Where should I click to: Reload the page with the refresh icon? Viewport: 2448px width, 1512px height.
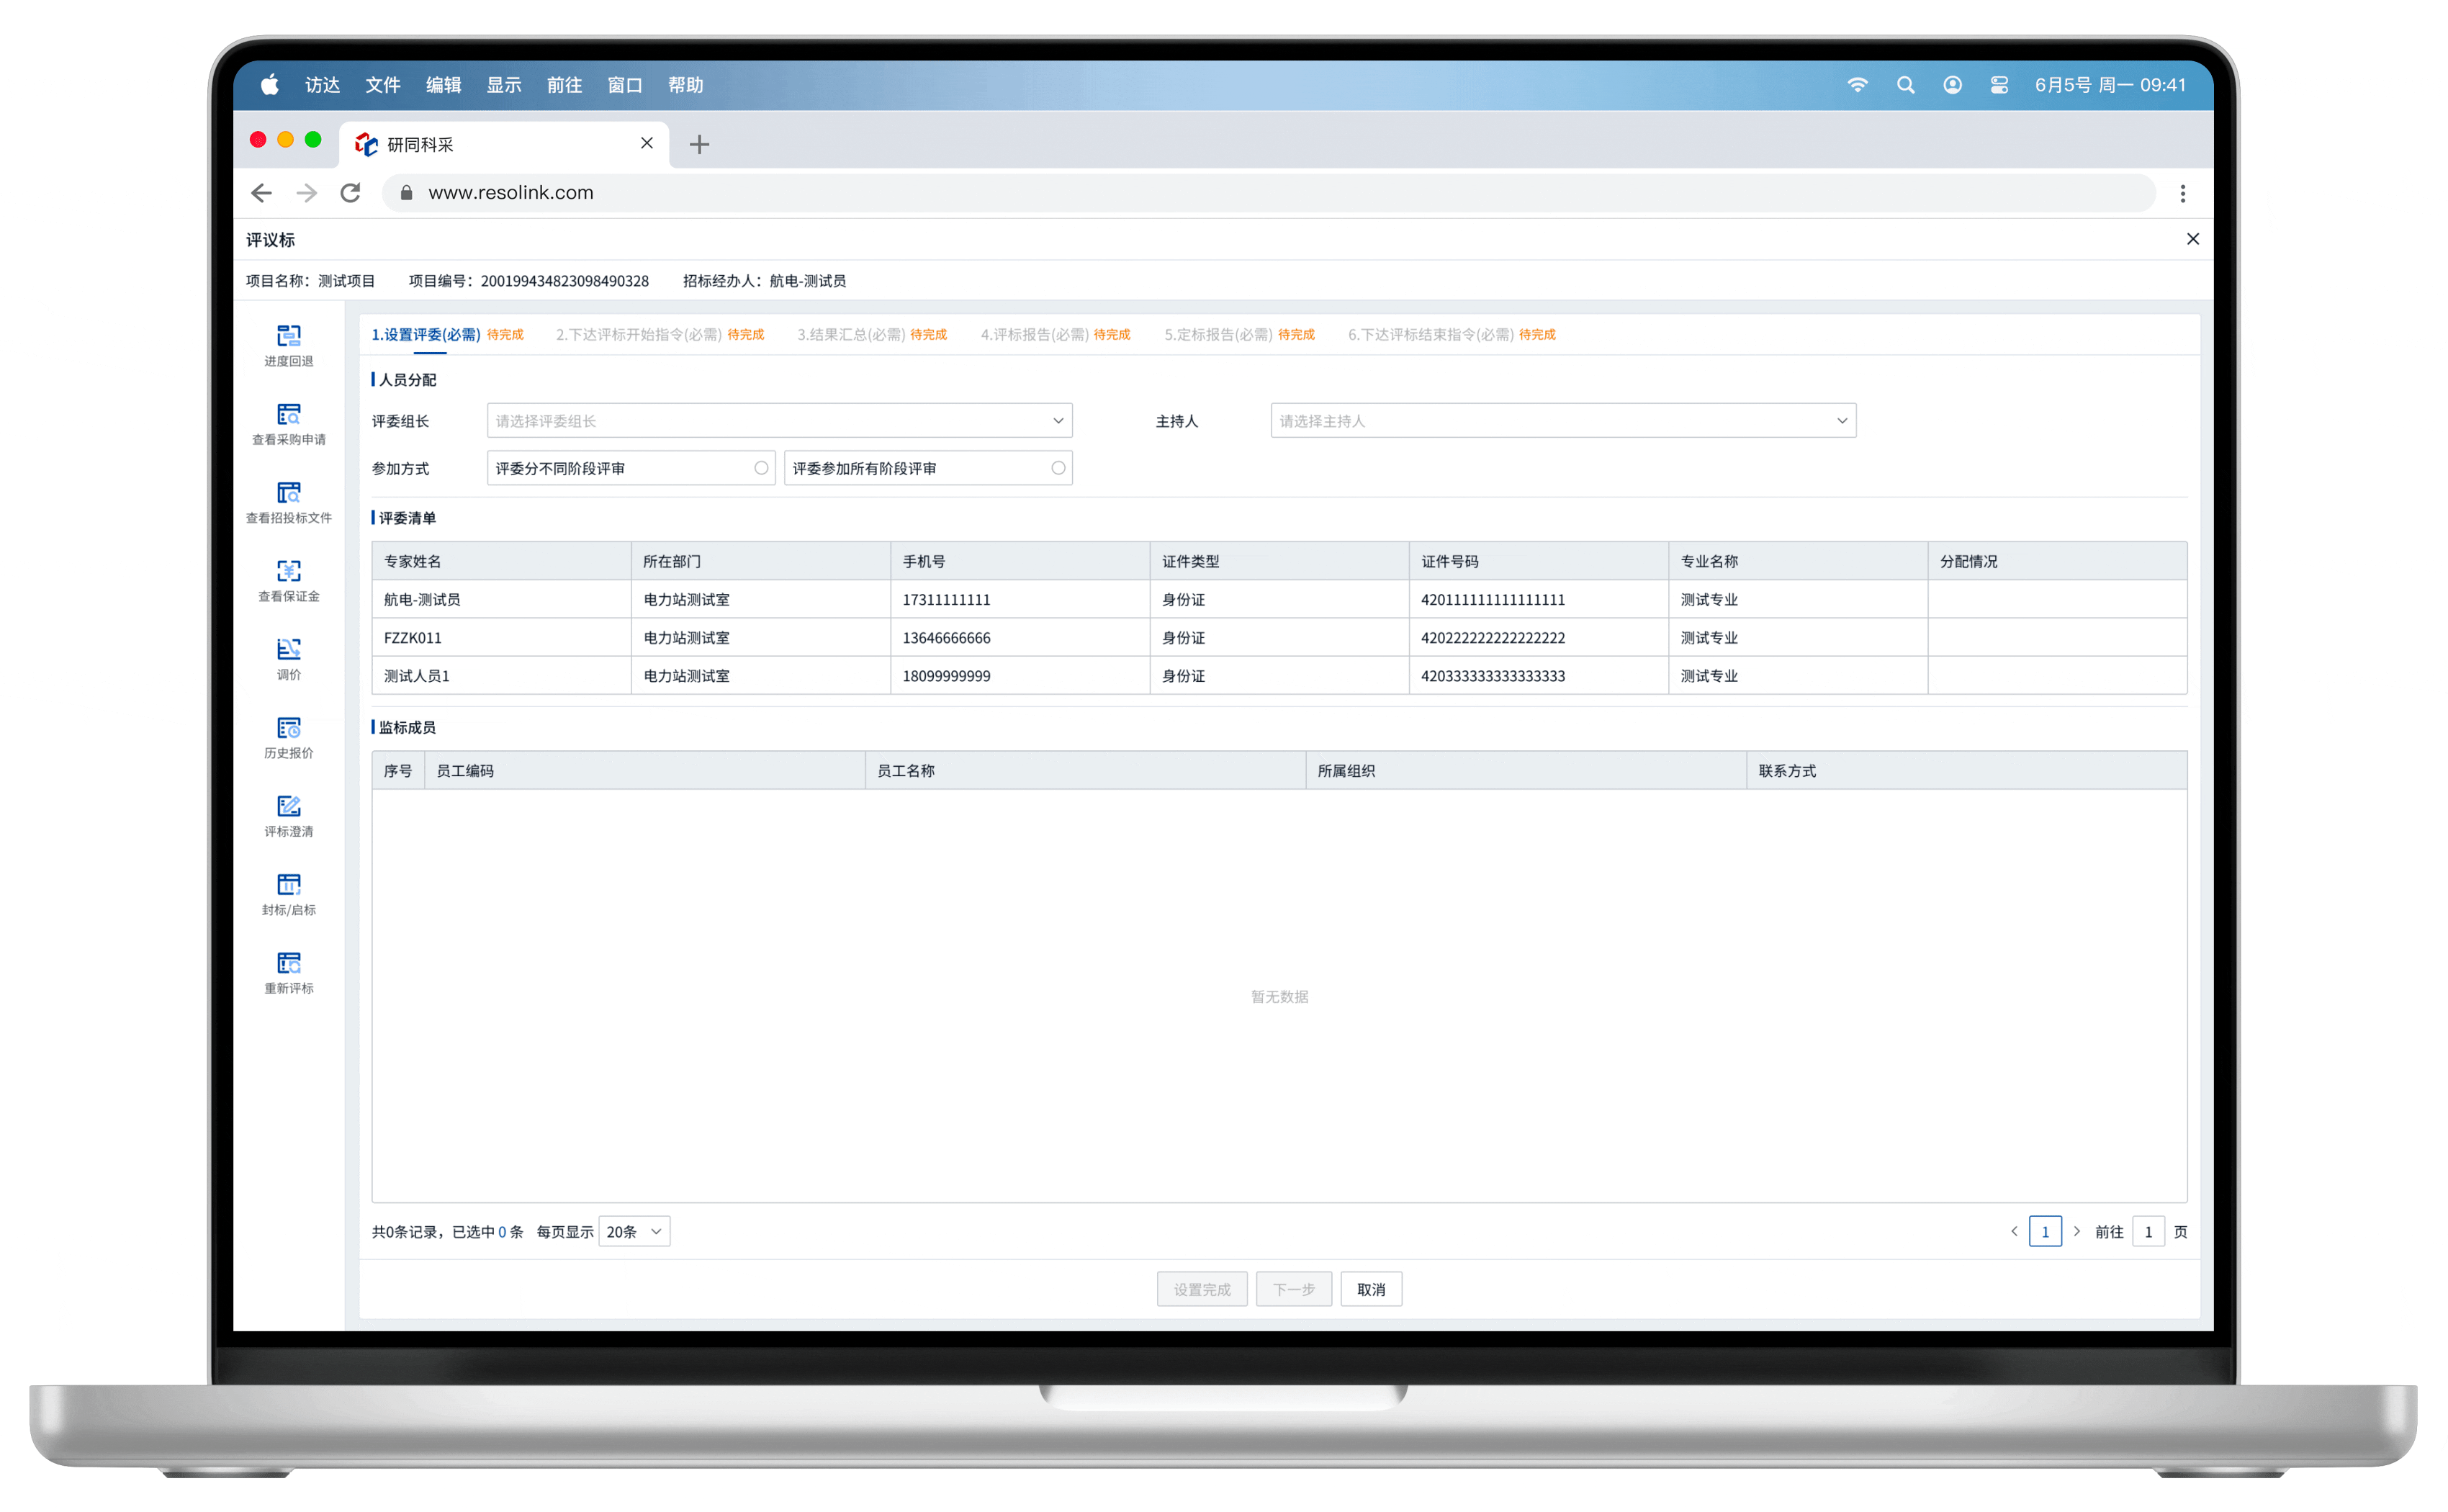coord(351,193)
